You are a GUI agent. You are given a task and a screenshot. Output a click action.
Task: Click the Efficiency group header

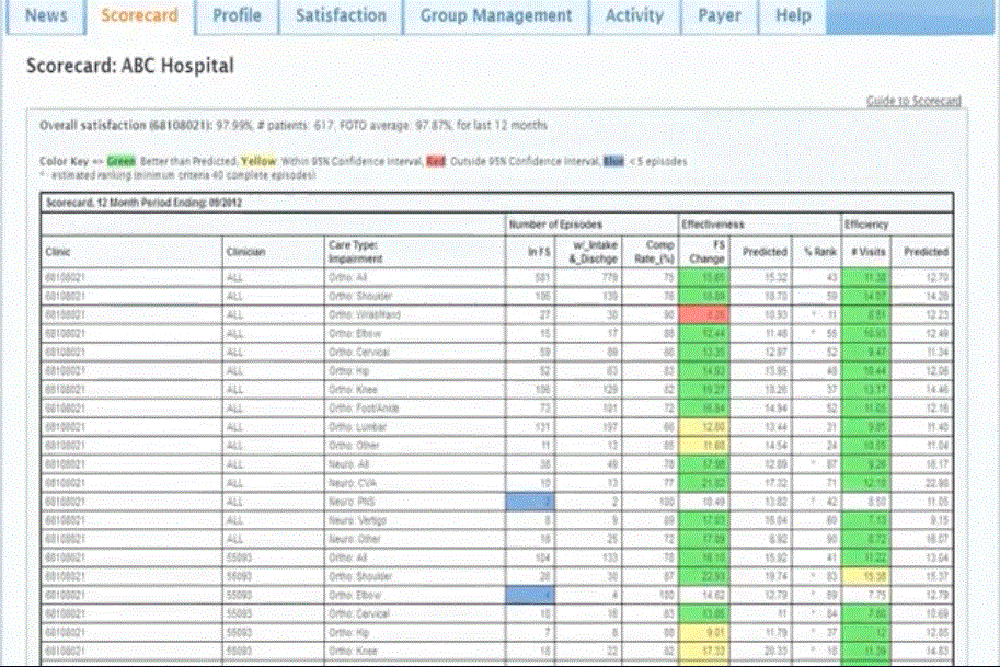click(x=897, y=224)
